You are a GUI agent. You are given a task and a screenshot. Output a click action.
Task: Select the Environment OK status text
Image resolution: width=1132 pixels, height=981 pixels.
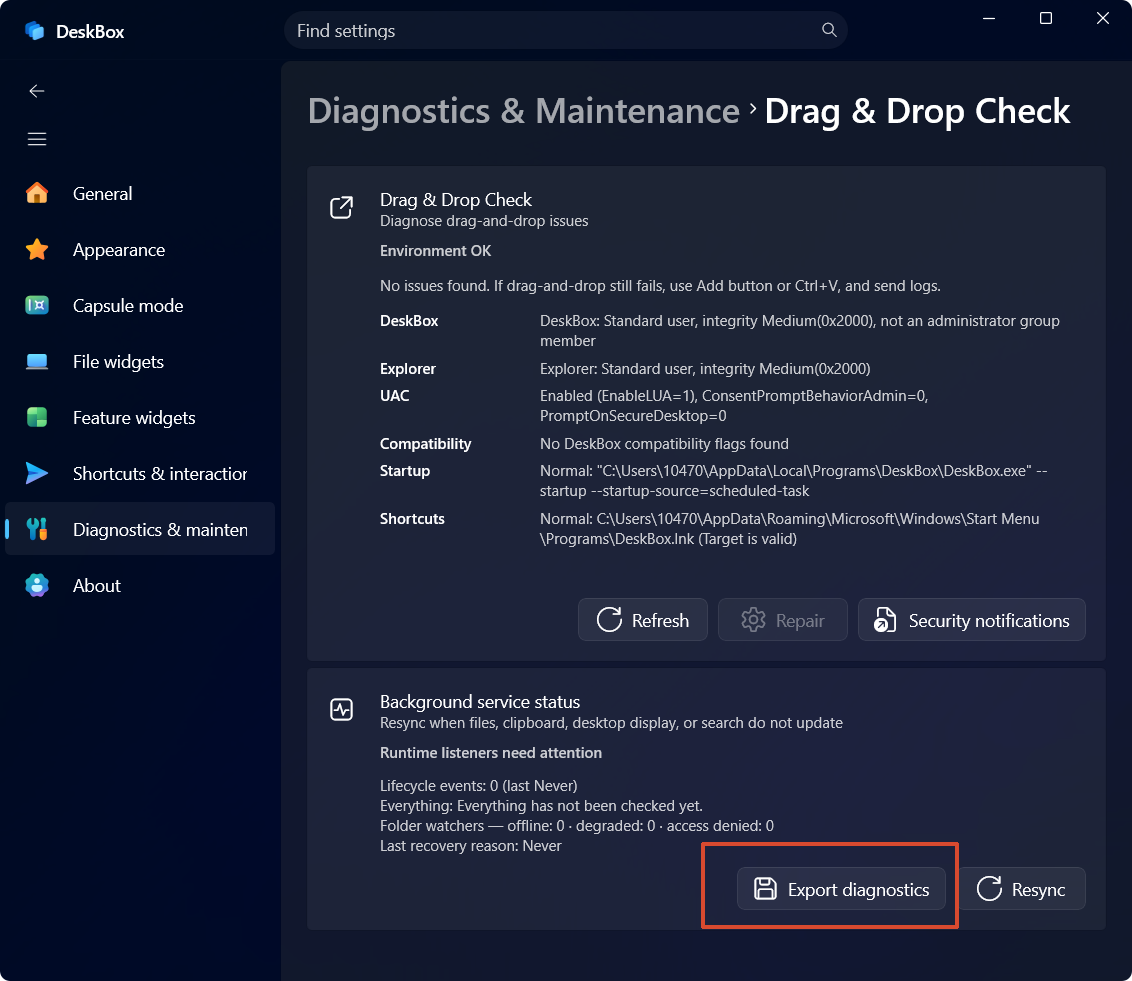[x=435, y=250]
